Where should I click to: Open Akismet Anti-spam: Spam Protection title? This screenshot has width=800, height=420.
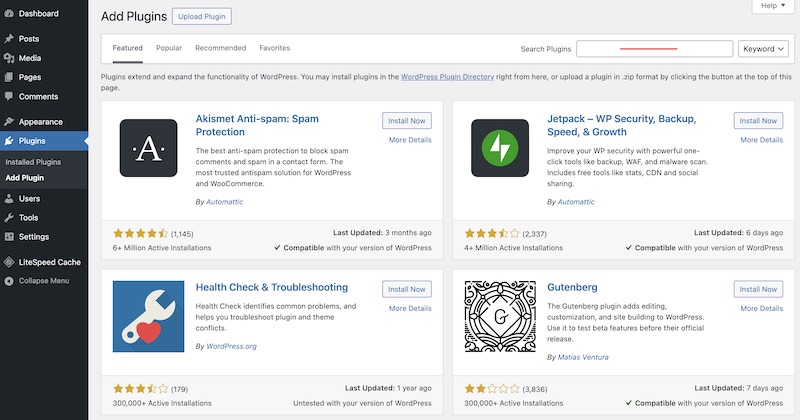[257, 125]
